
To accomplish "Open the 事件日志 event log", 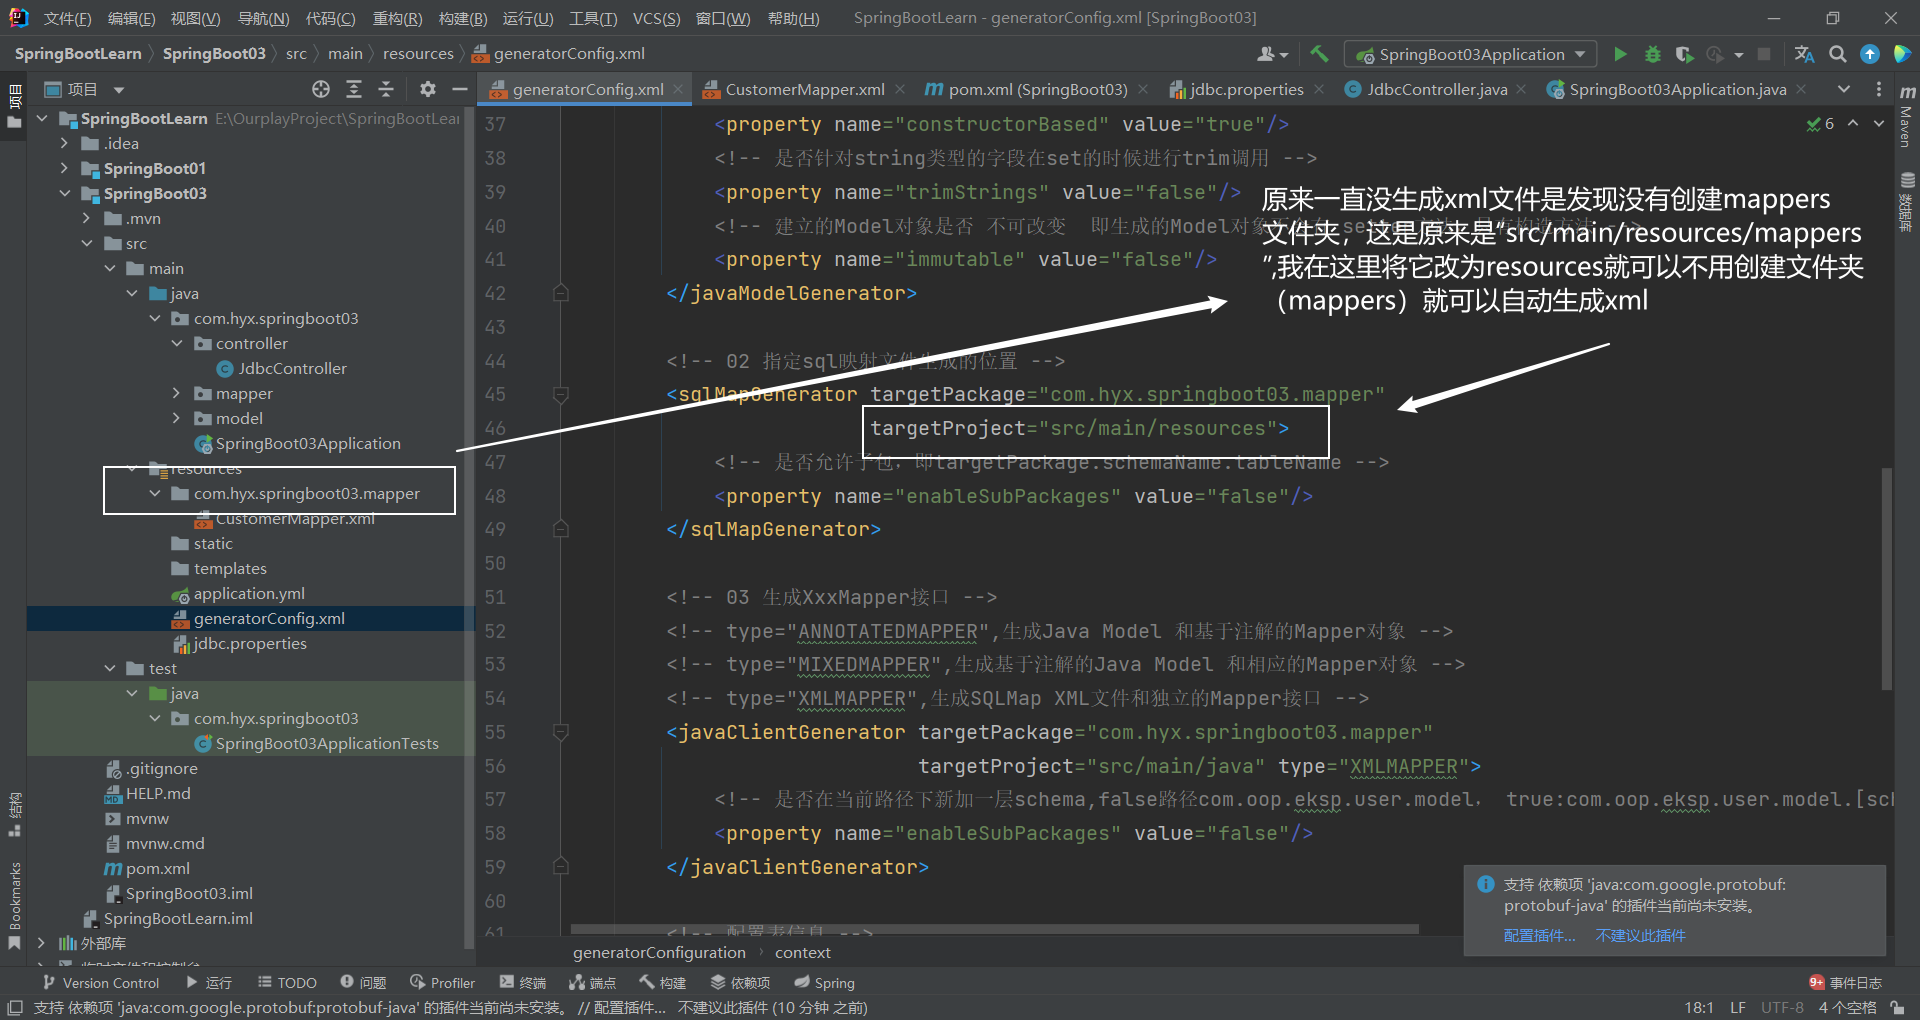I will point(1846,983).
